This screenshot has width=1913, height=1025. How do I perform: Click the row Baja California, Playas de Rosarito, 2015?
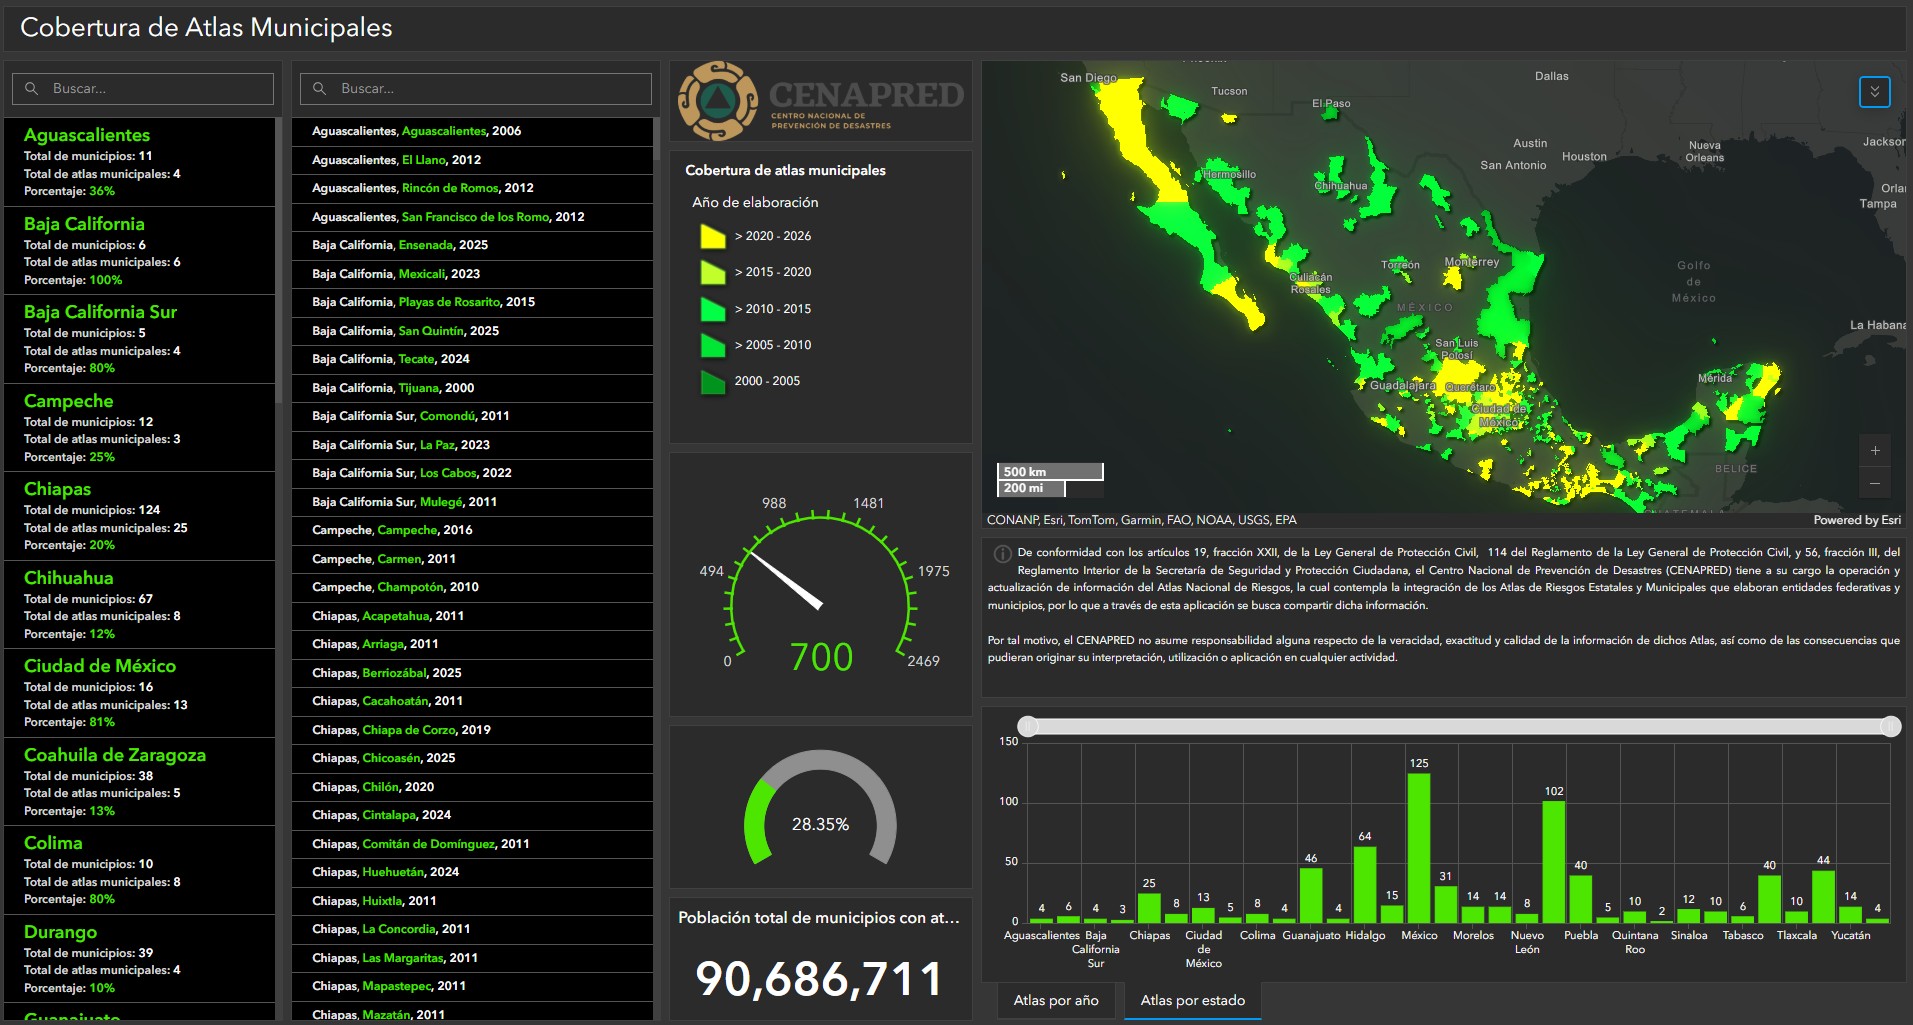point(472,302)
